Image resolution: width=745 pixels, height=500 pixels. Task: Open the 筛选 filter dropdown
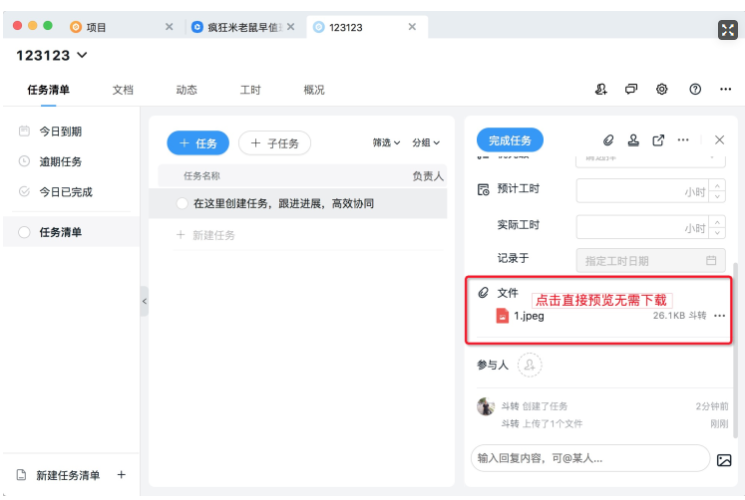pyautogui.click(x=386, y=143)
